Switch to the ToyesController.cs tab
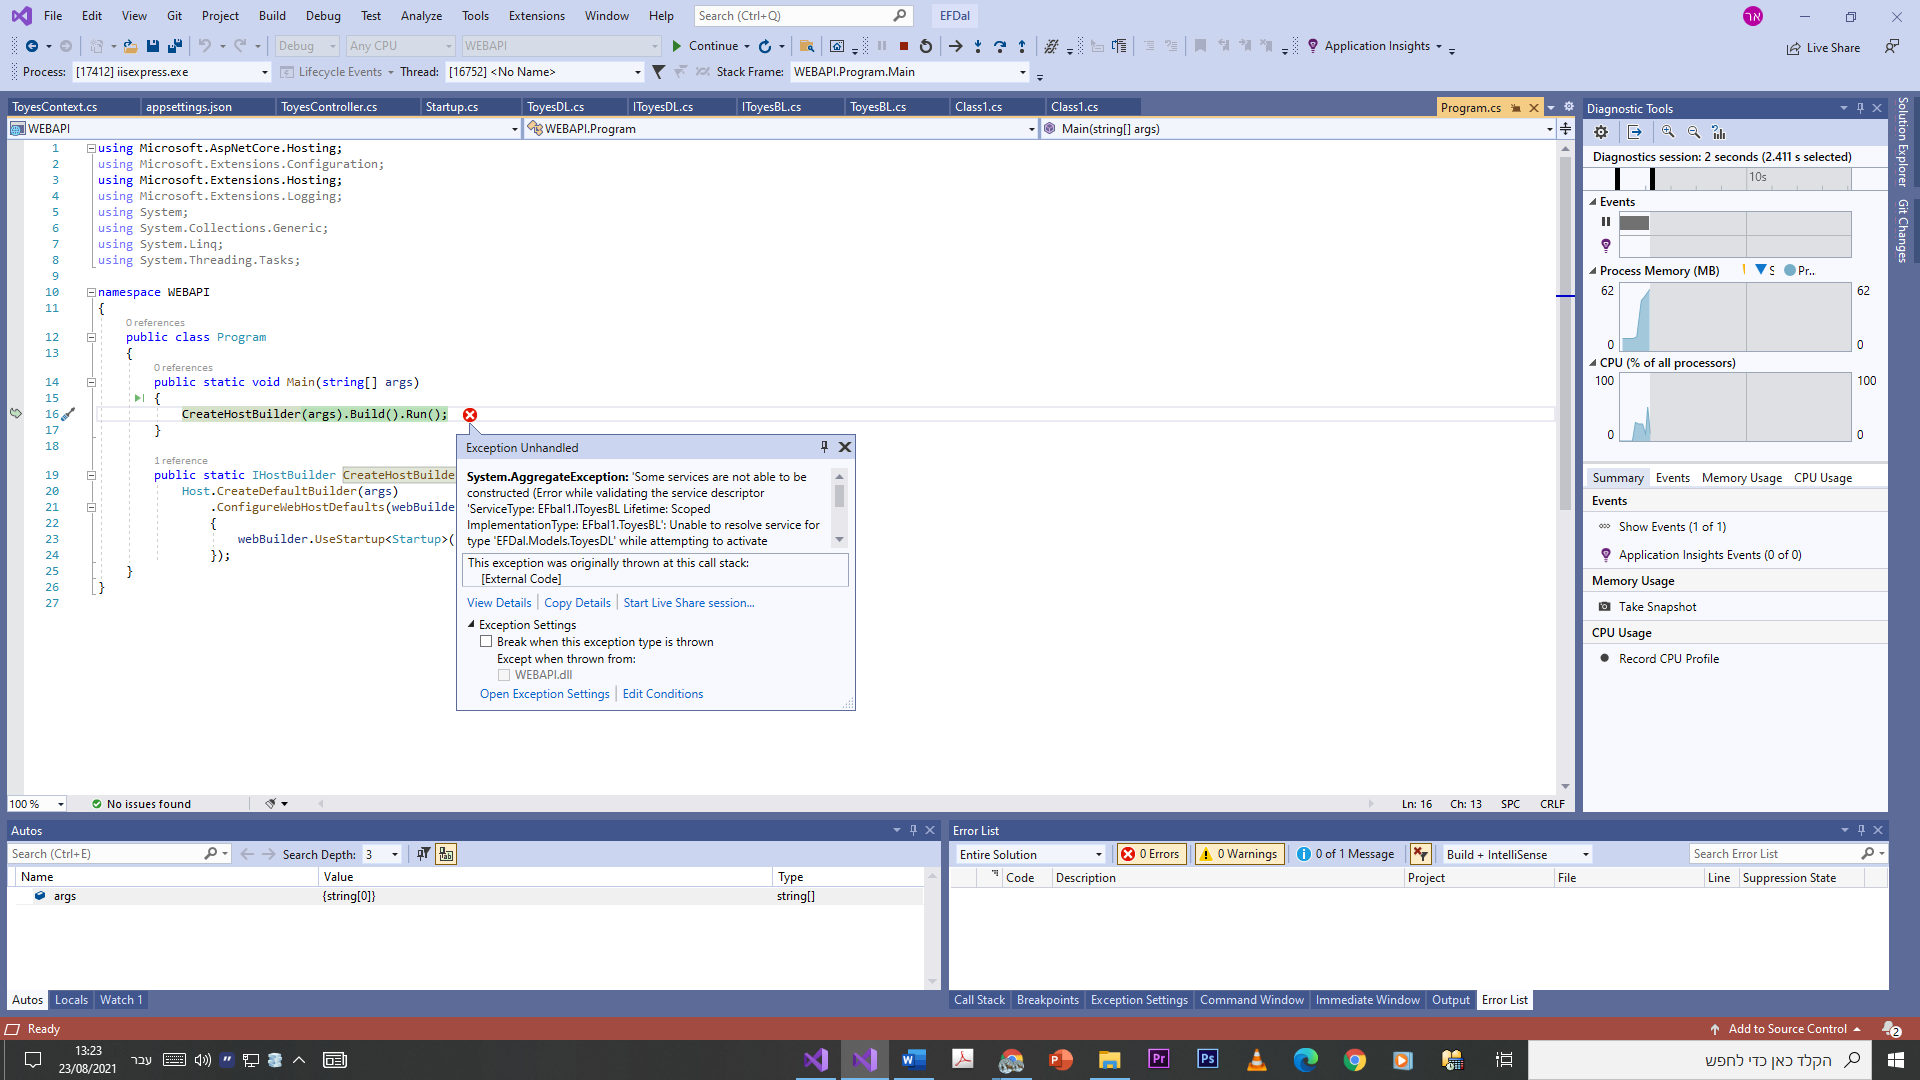 point(329,107)
